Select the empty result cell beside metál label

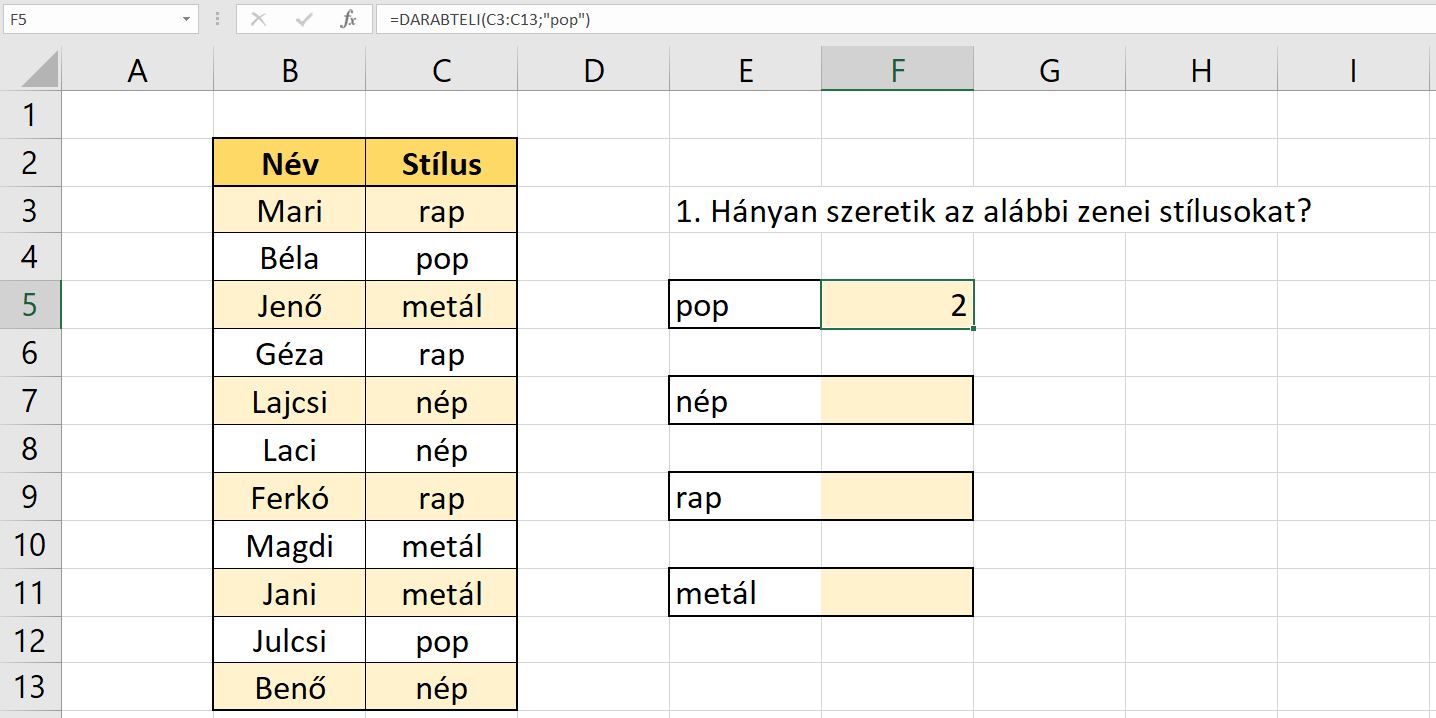(897, 593)
